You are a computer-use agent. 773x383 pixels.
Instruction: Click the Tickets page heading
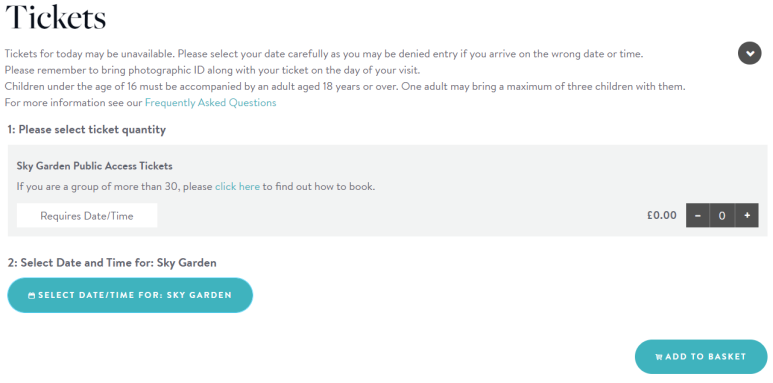(x=55, y=16)
